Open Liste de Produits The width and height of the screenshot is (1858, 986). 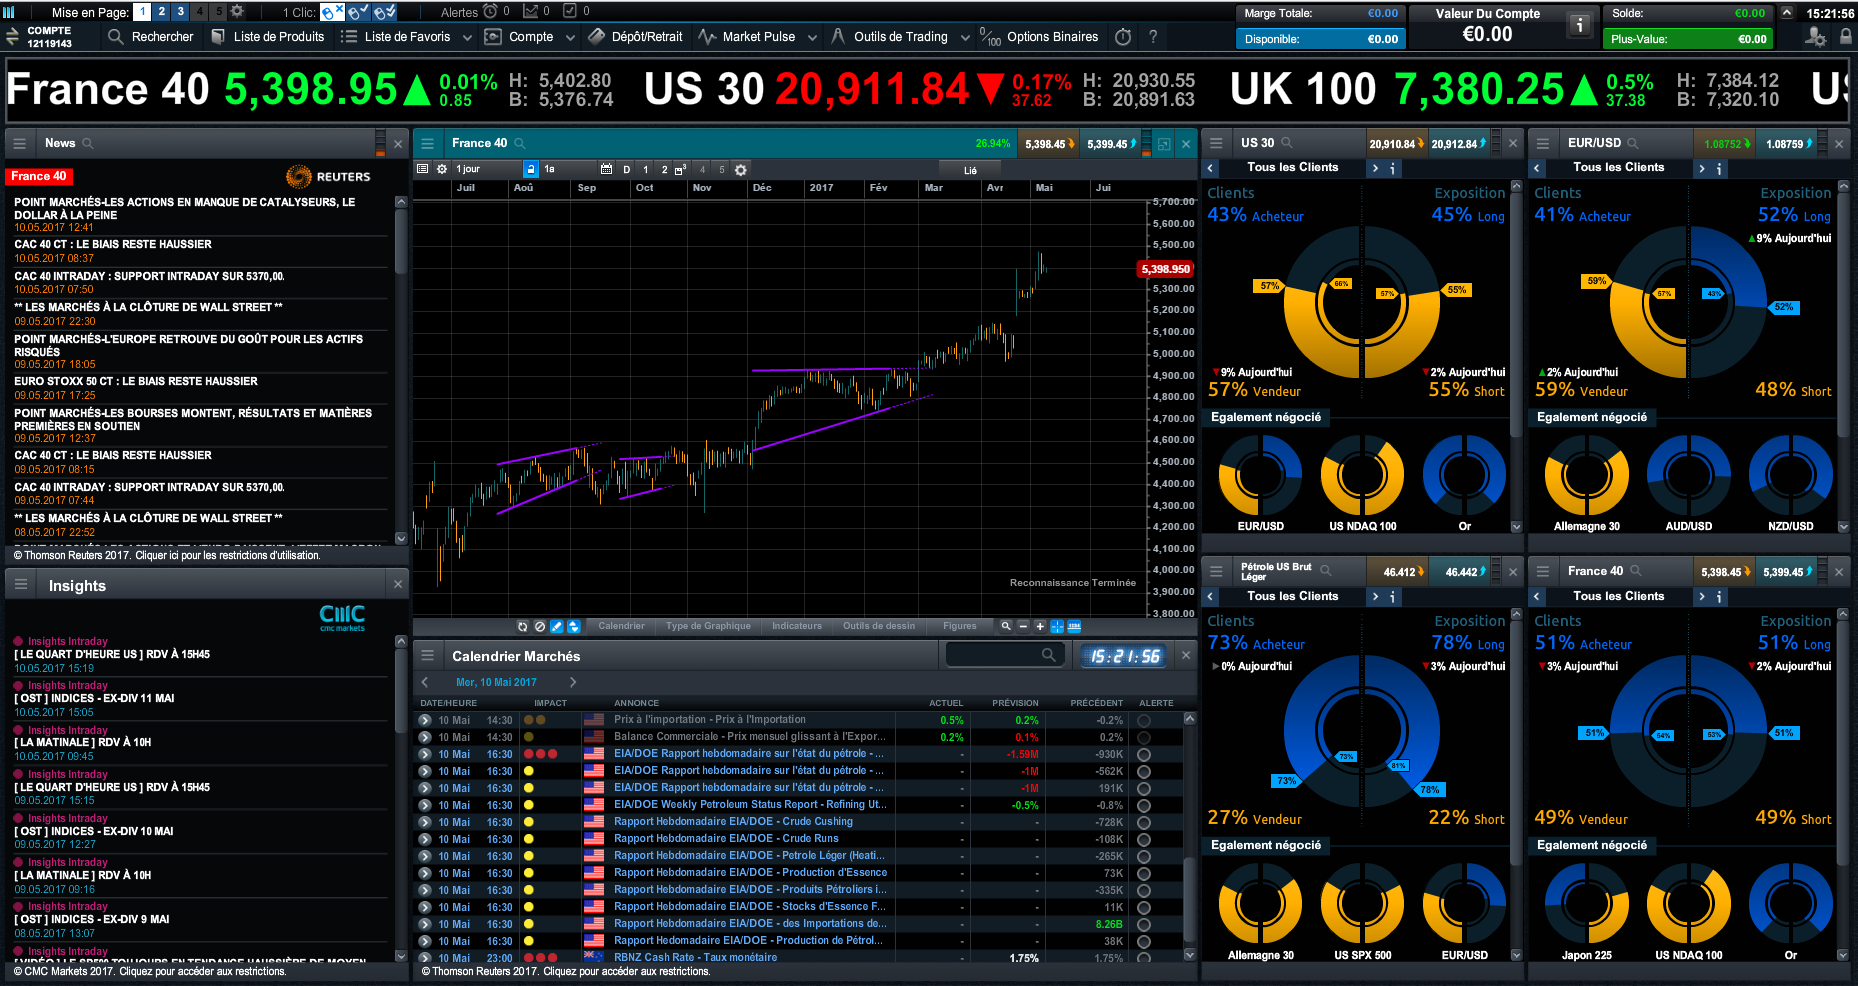tap(268, 37)
